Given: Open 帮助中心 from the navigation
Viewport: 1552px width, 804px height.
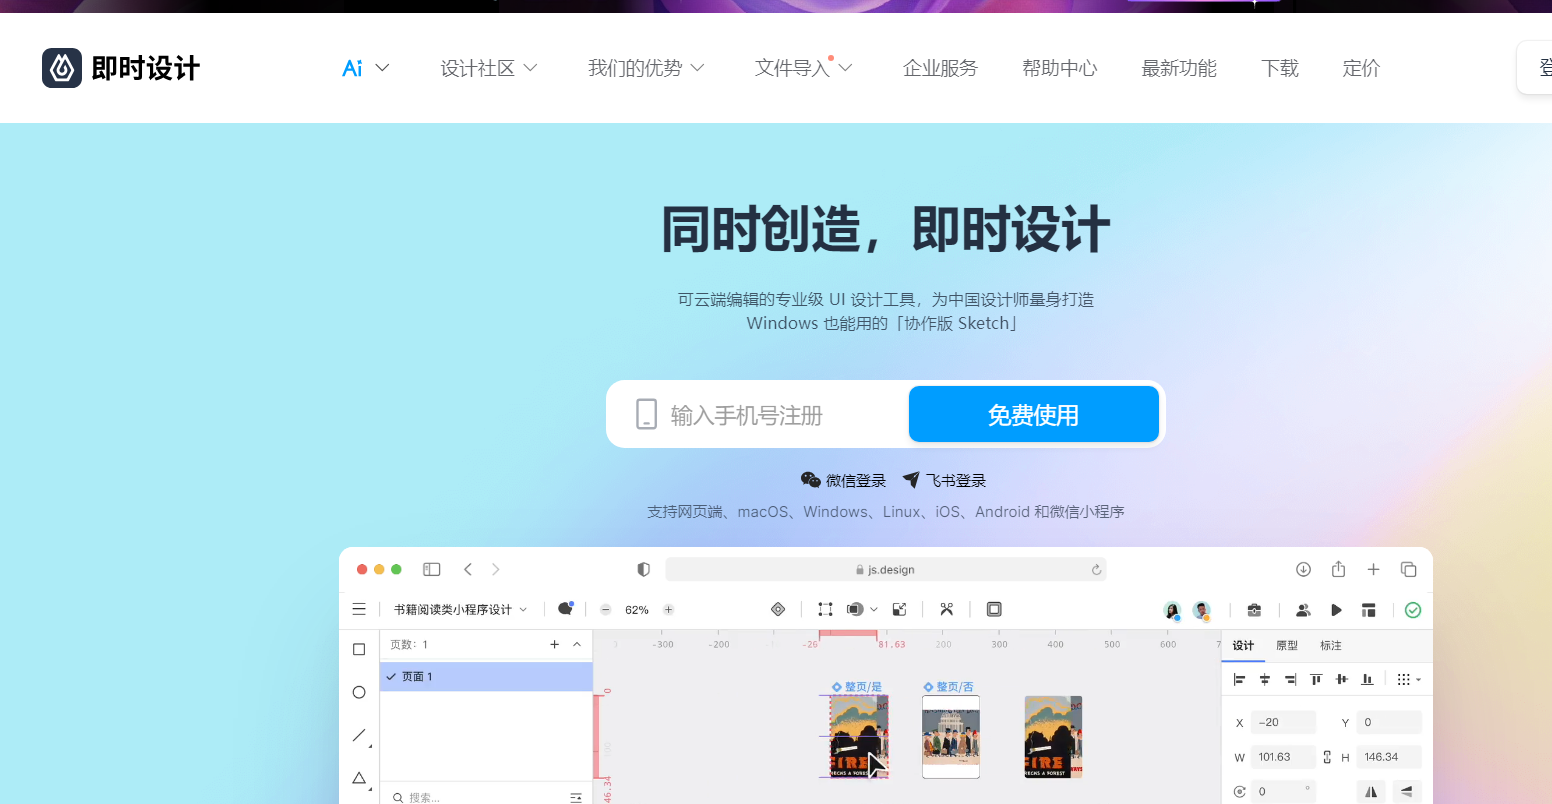Looking at the screenshot, I should 1060,68.
